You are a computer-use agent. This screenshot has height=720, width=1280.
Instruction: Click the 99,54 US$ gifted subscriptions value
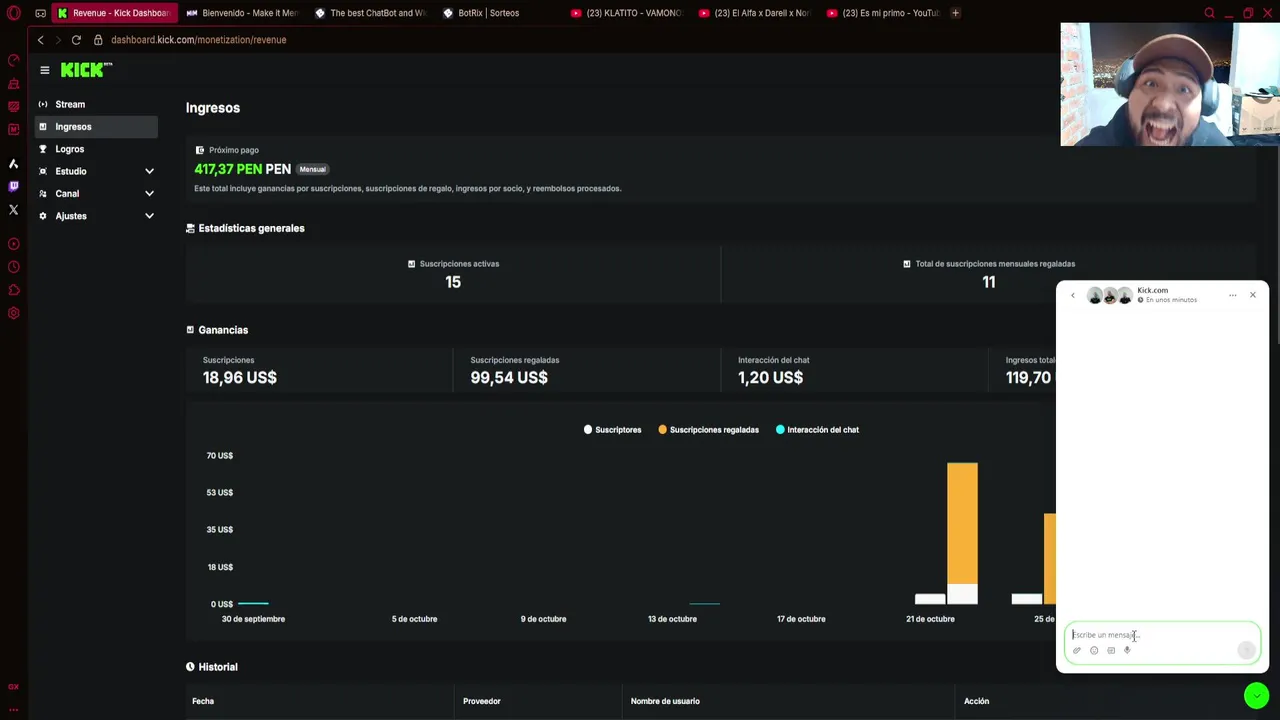pyautogui.click(x=509, y=378)
